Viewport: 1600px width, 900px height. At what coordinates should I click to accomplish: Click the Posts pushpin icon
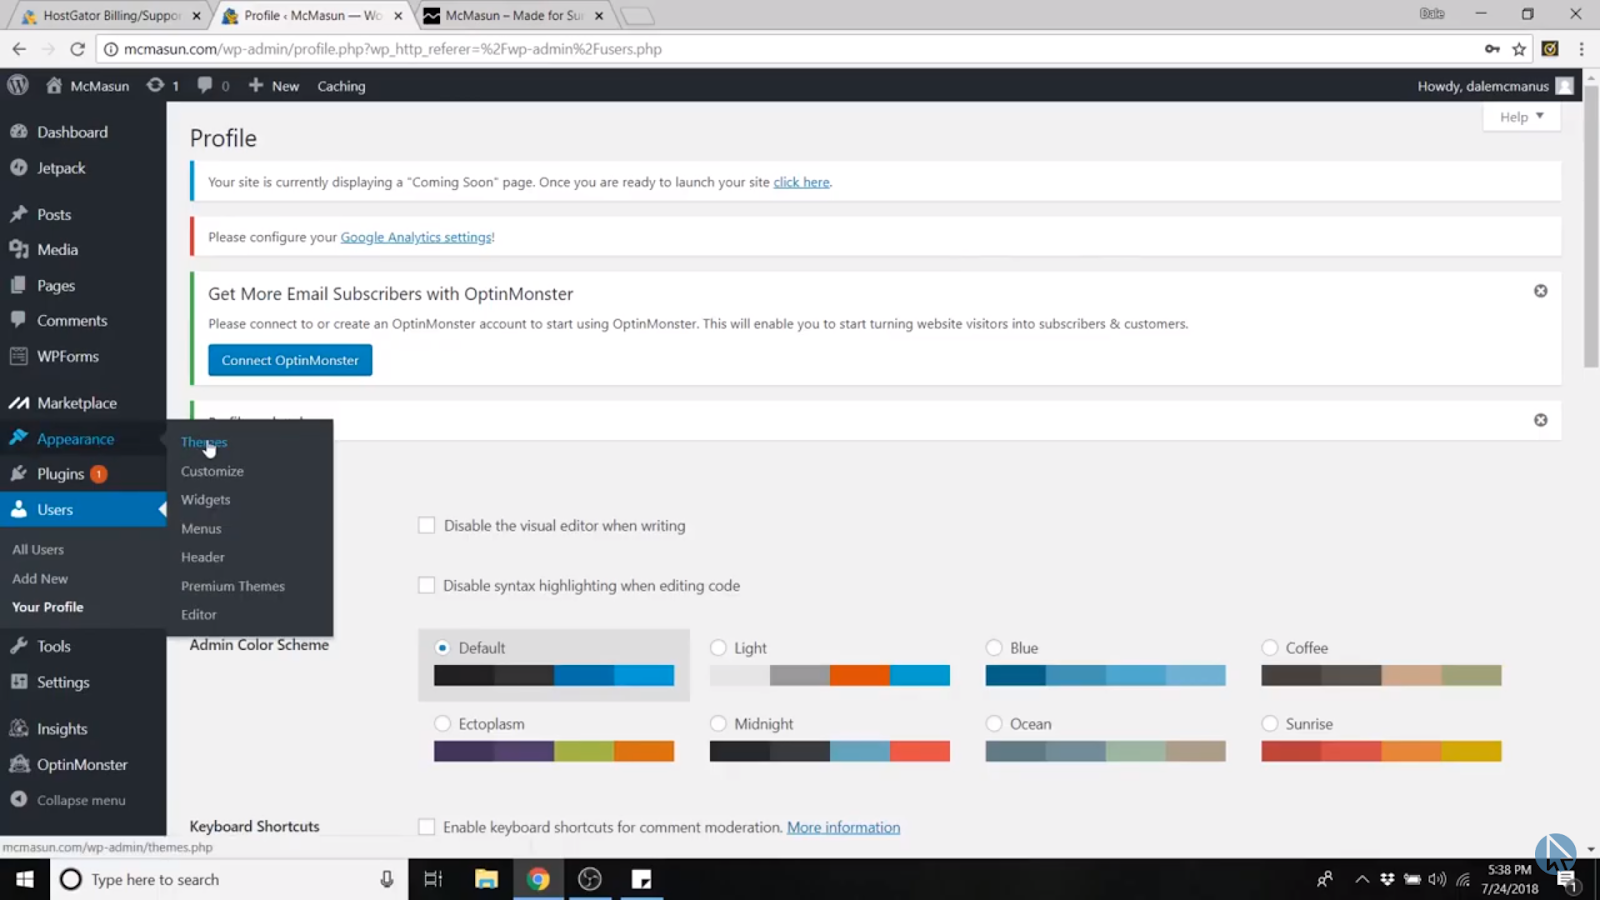[x=18, y=214]
